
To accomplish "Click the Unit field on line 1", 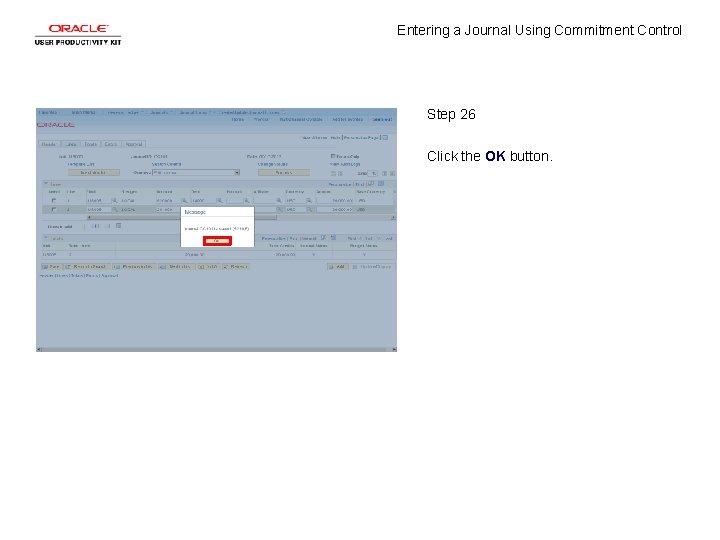I will click(99, 201).
